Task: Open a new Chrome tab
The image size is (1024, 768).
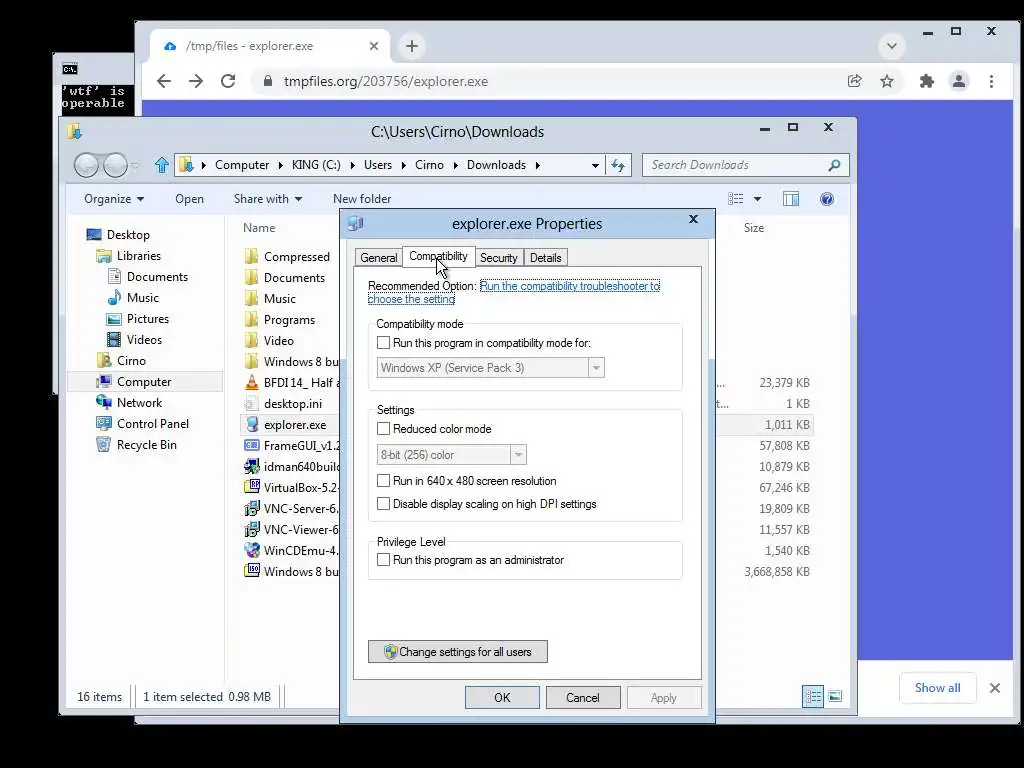Action: tap(411, 46)
